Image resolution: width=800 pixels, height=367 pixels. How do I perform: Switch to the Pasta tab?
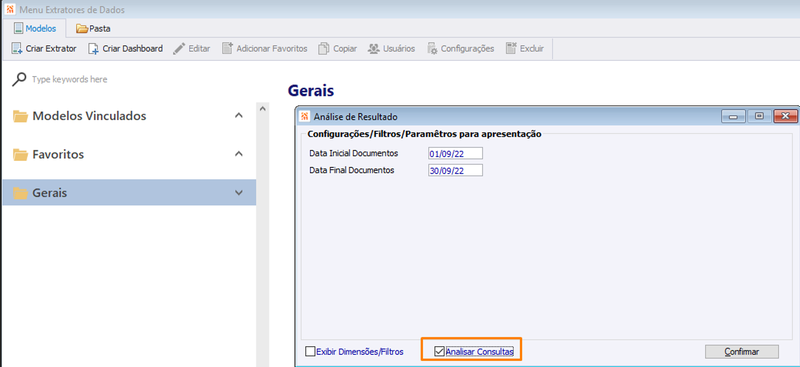(x=93, y=29)
